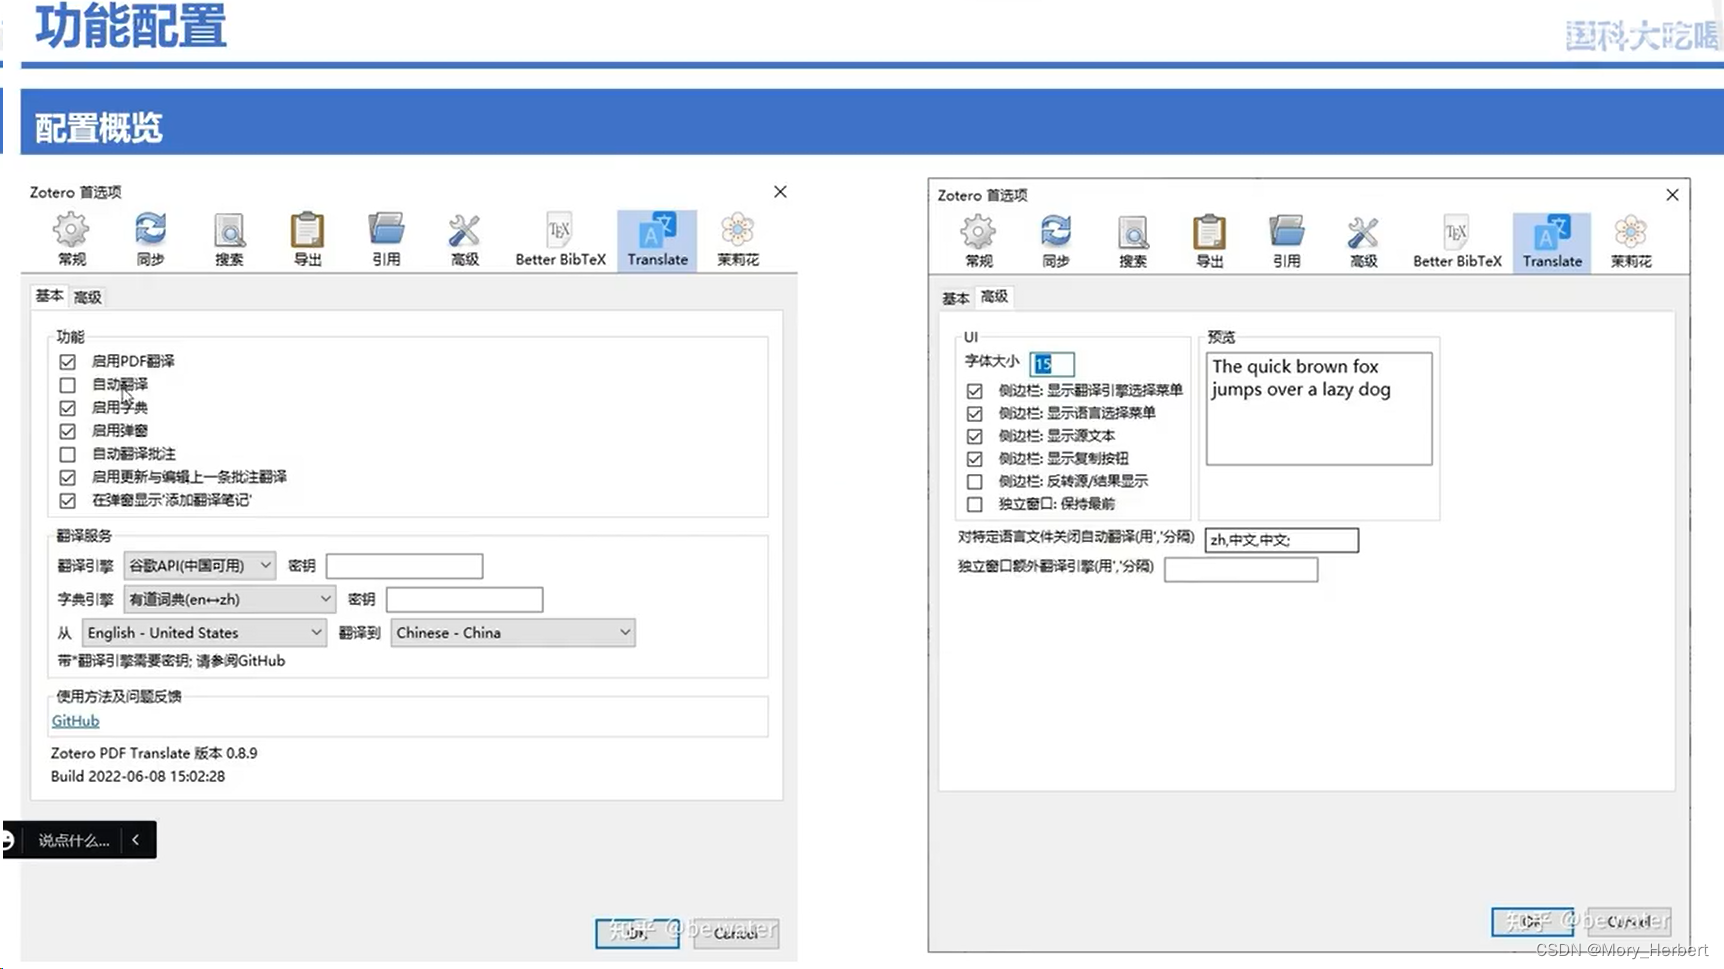Open 引用 cite pane in left preferences window
The height and width of the screenshot is (969, 1724).
pos(386,240)
